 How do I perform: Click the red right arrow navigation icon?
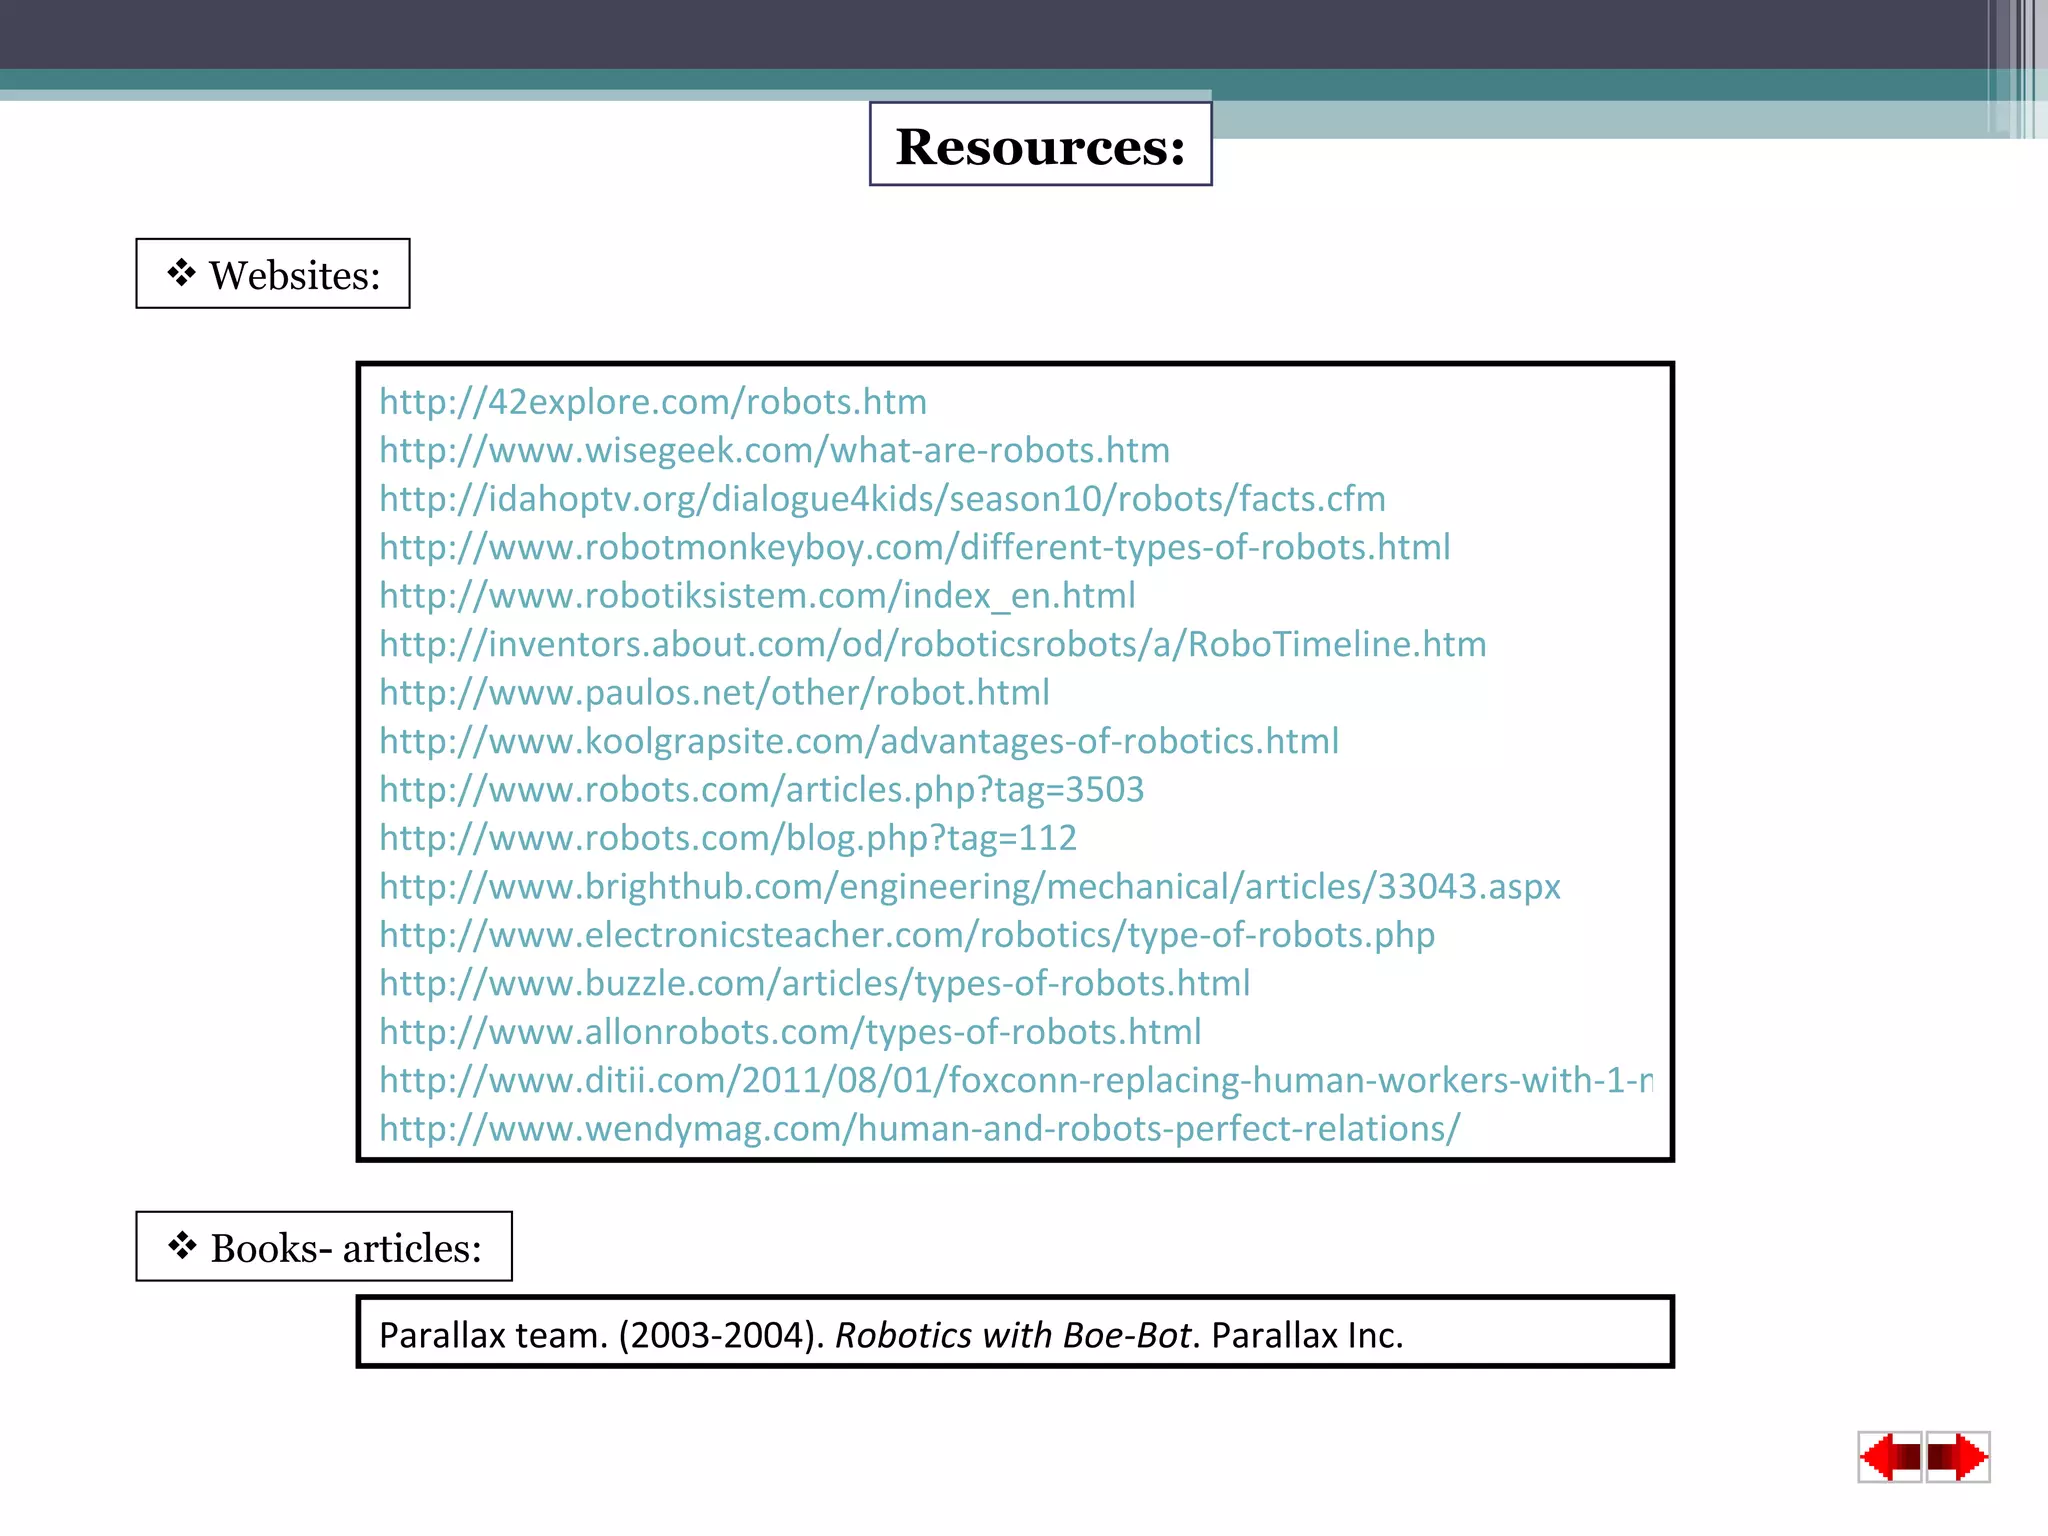pyautogui.click(x=1958, y=1457)
